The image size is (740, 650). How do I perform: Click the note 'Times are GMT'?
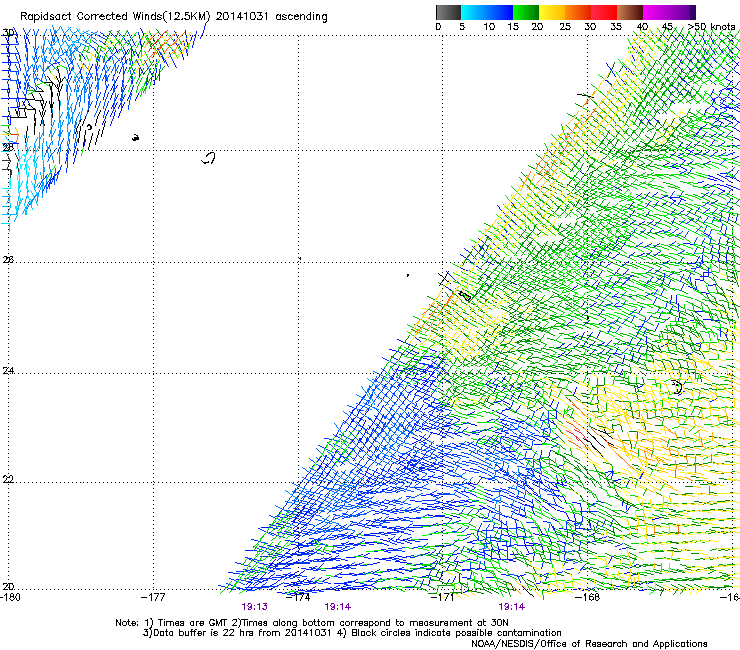coord(193,623)
